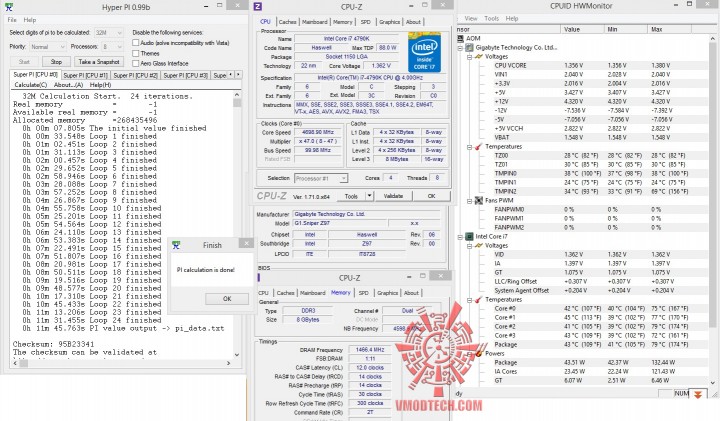
Task: Click the Max column header in HWMonitor
Action: [x=669, y=29]
